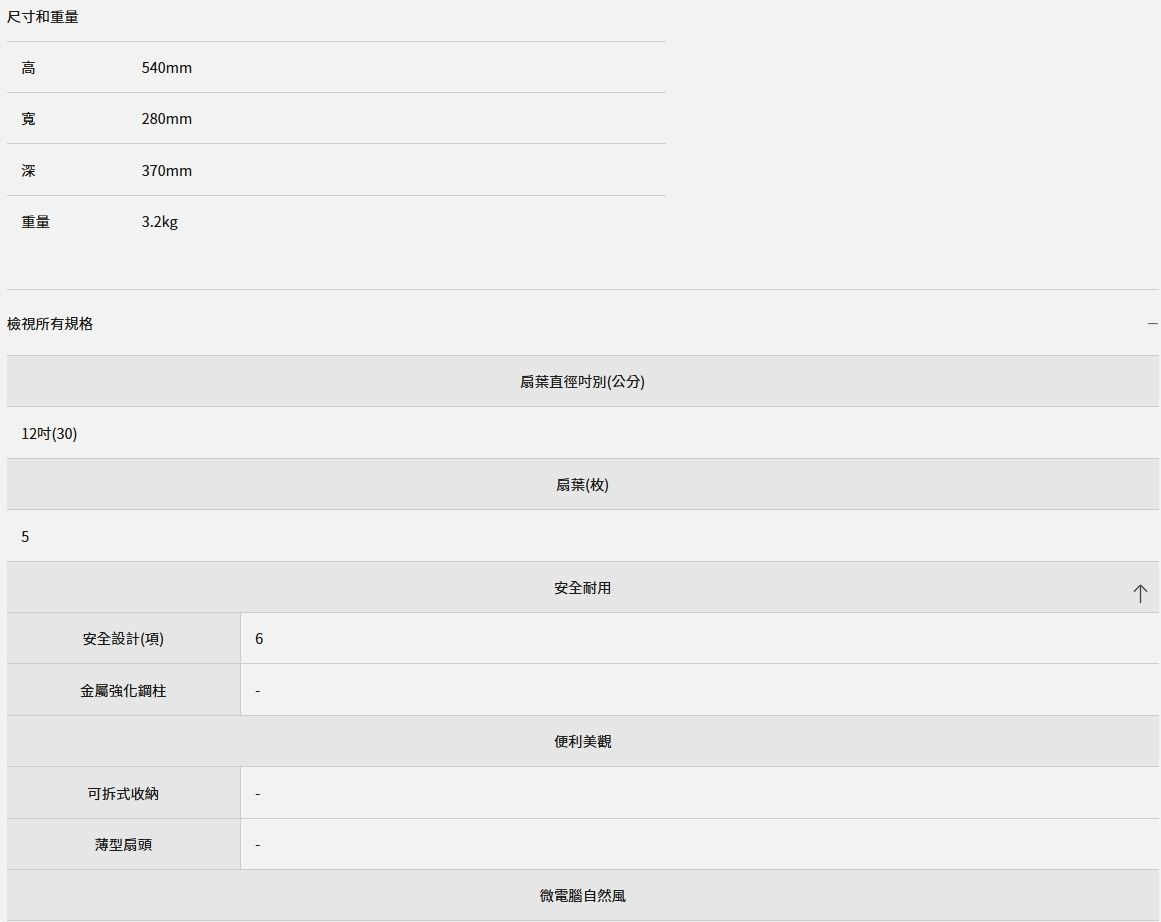
Task: Click the 370mm depth value
Action: [166, 171]
